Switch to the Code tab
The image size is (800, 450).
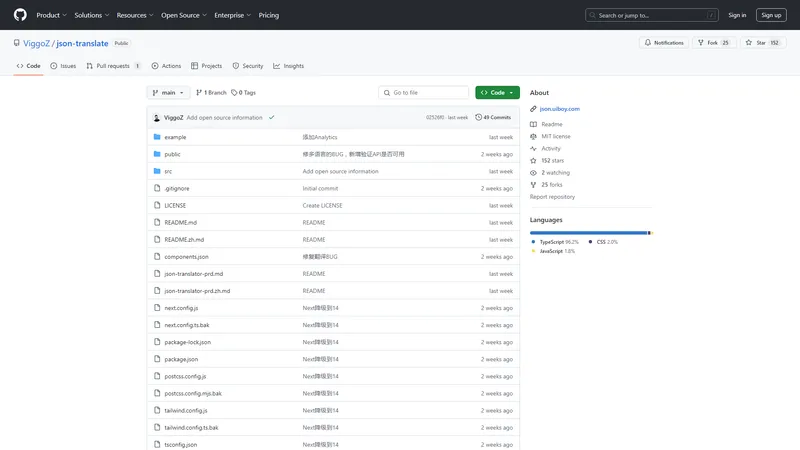[x=29, y=66]
